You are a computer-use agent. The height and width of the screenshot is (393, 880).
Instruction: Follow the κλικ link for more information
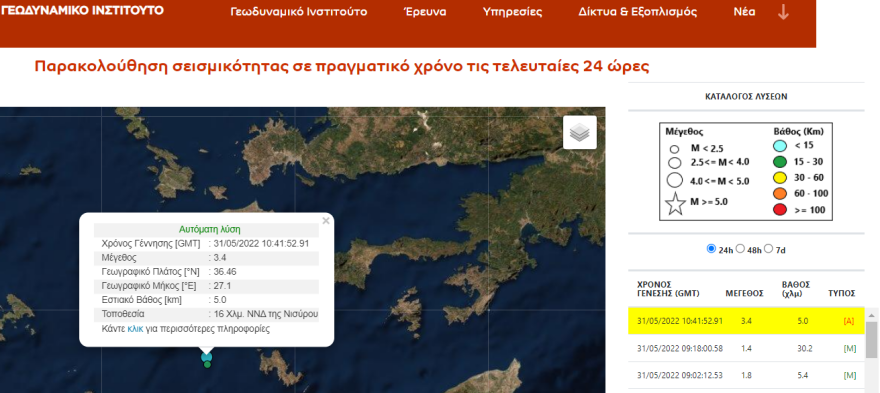pos(135,329)
